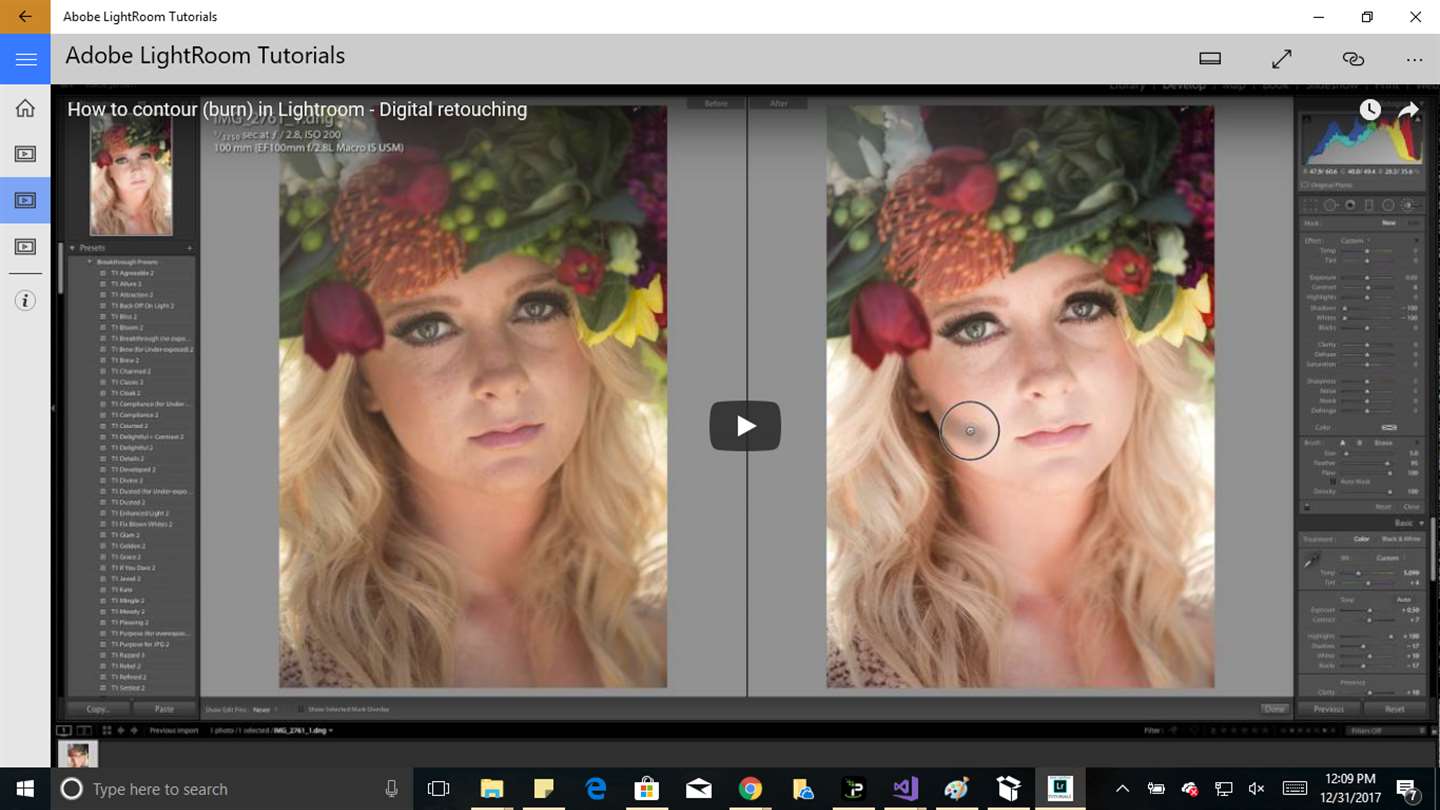Screen dimensions: 1440x810
Task: Click the Done button under the photo
Action: 1274,709
